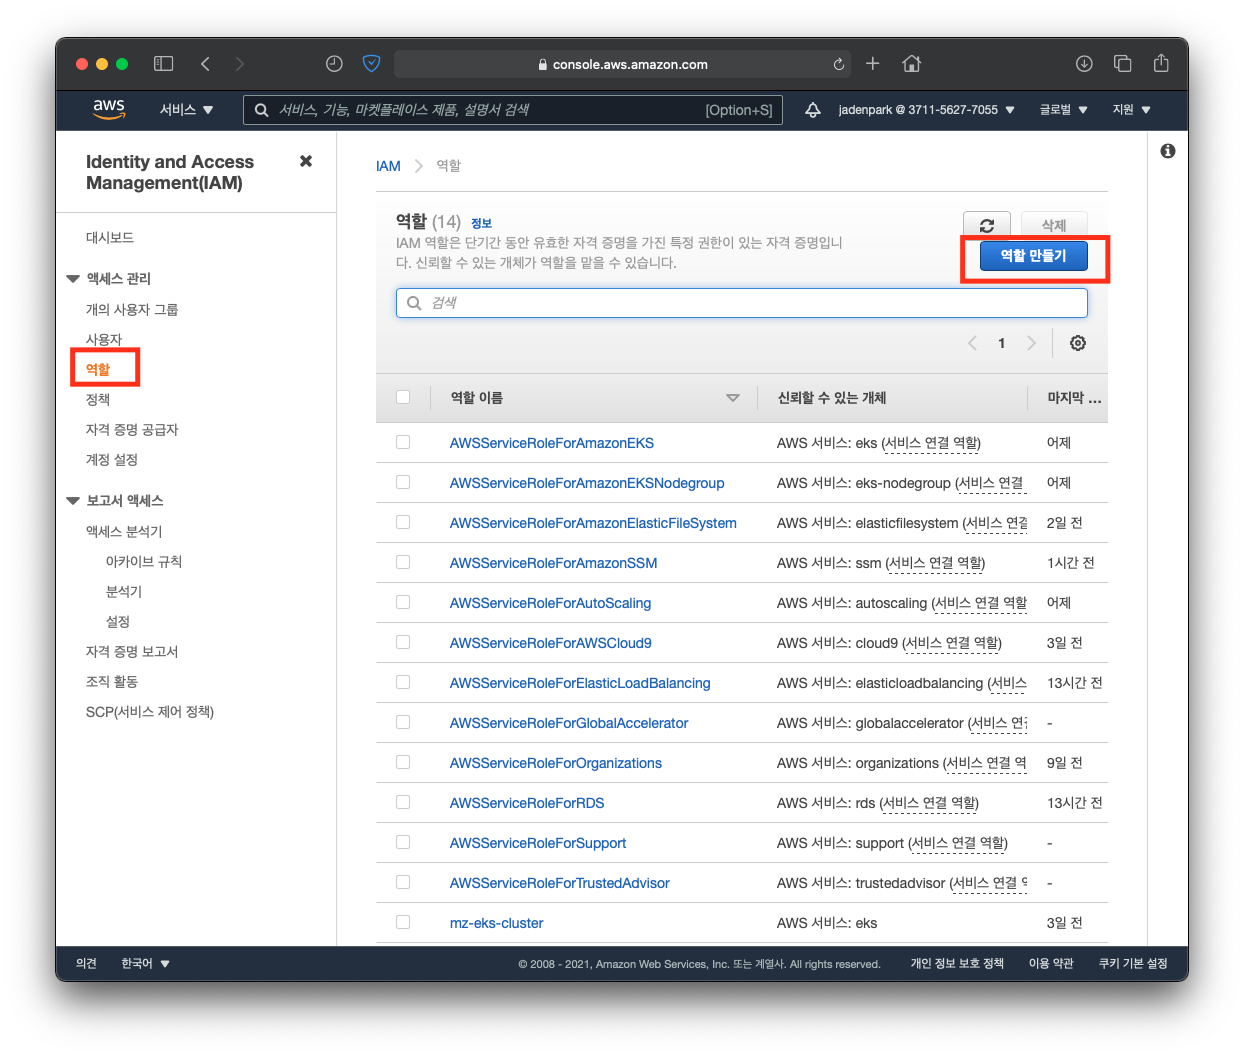Open the notifications bell icon
1244x1055 pixels.
pyautogui.click(x=813, y=110)
